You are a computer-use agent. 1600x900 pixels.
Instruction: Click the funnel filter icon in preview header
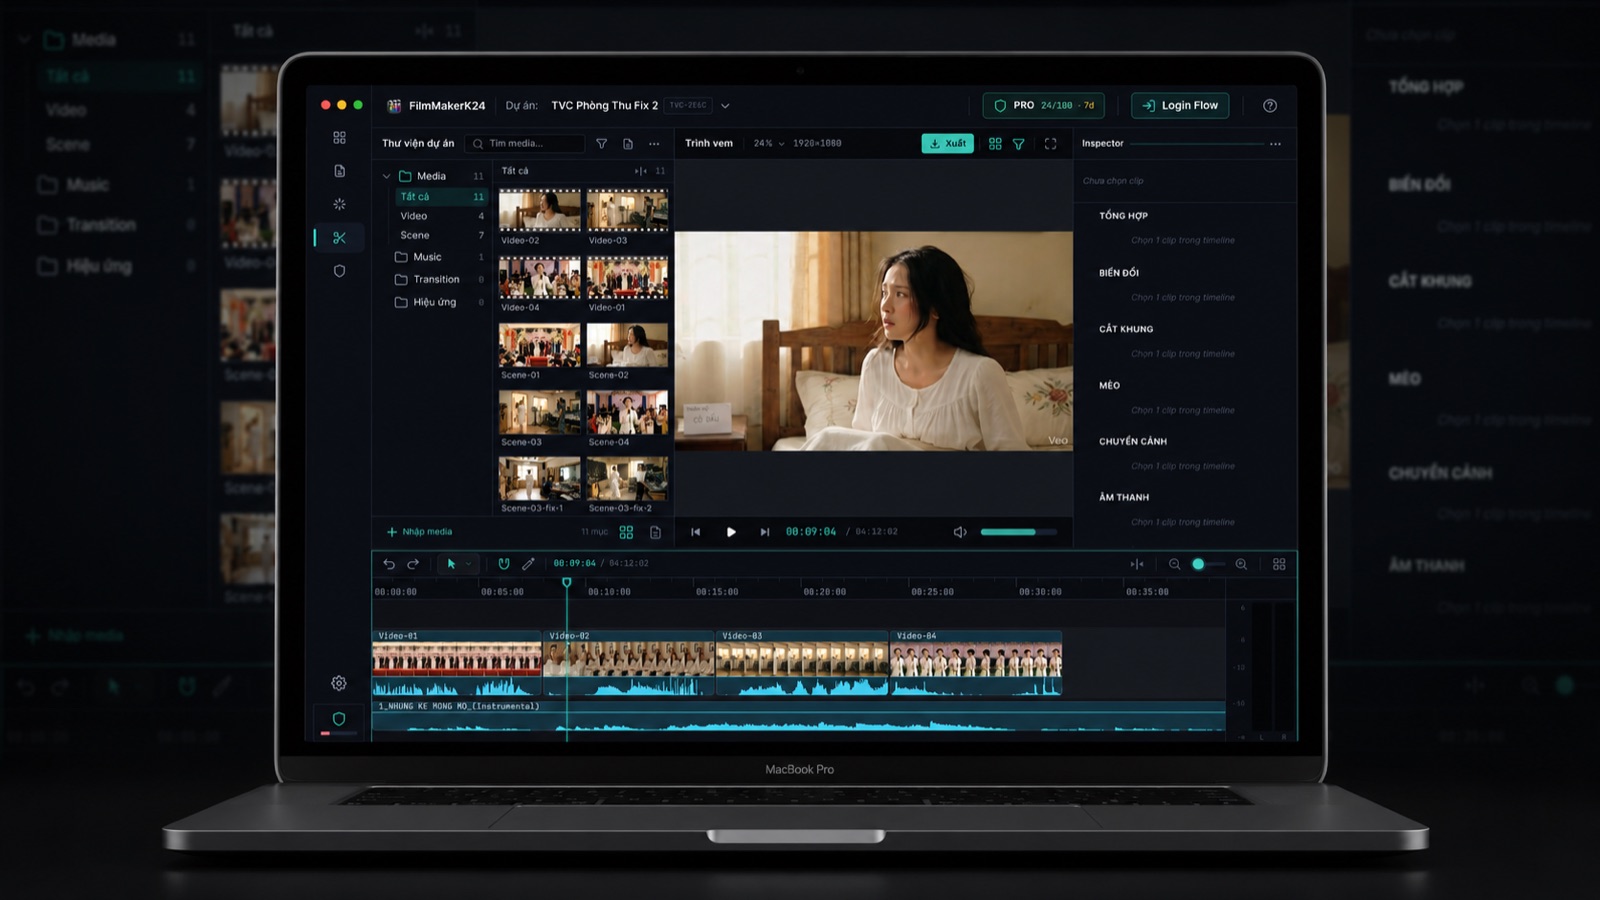[1019, 144]
